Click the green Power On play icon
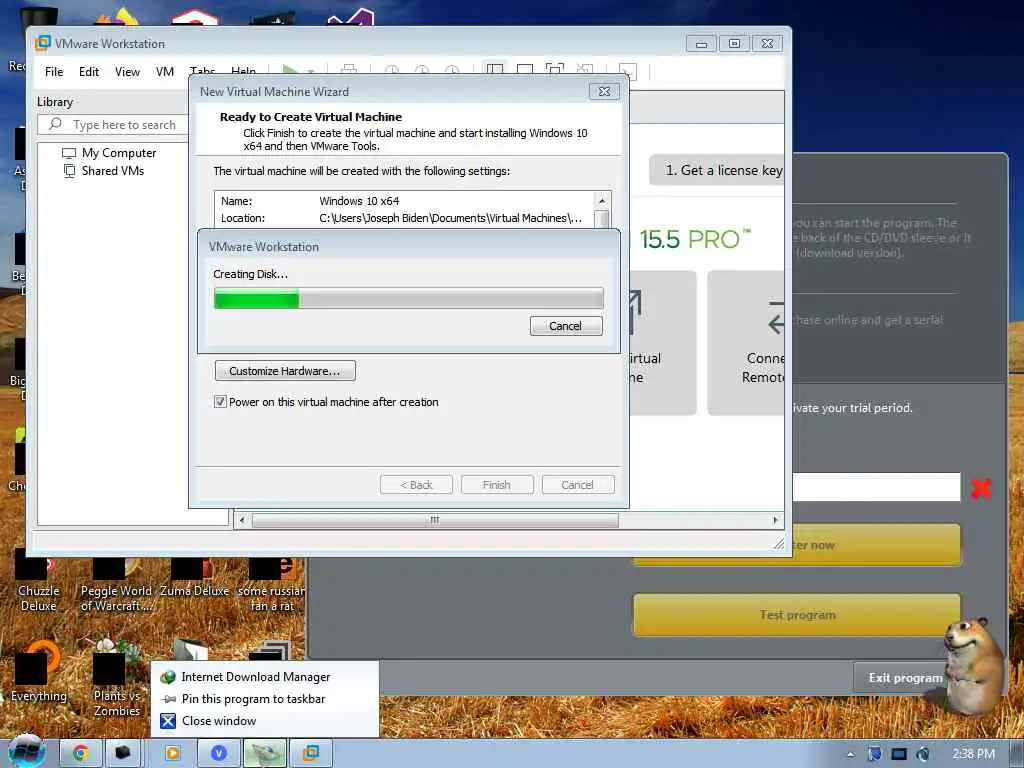The image size is (1024, 768). (x=290, y=70)
